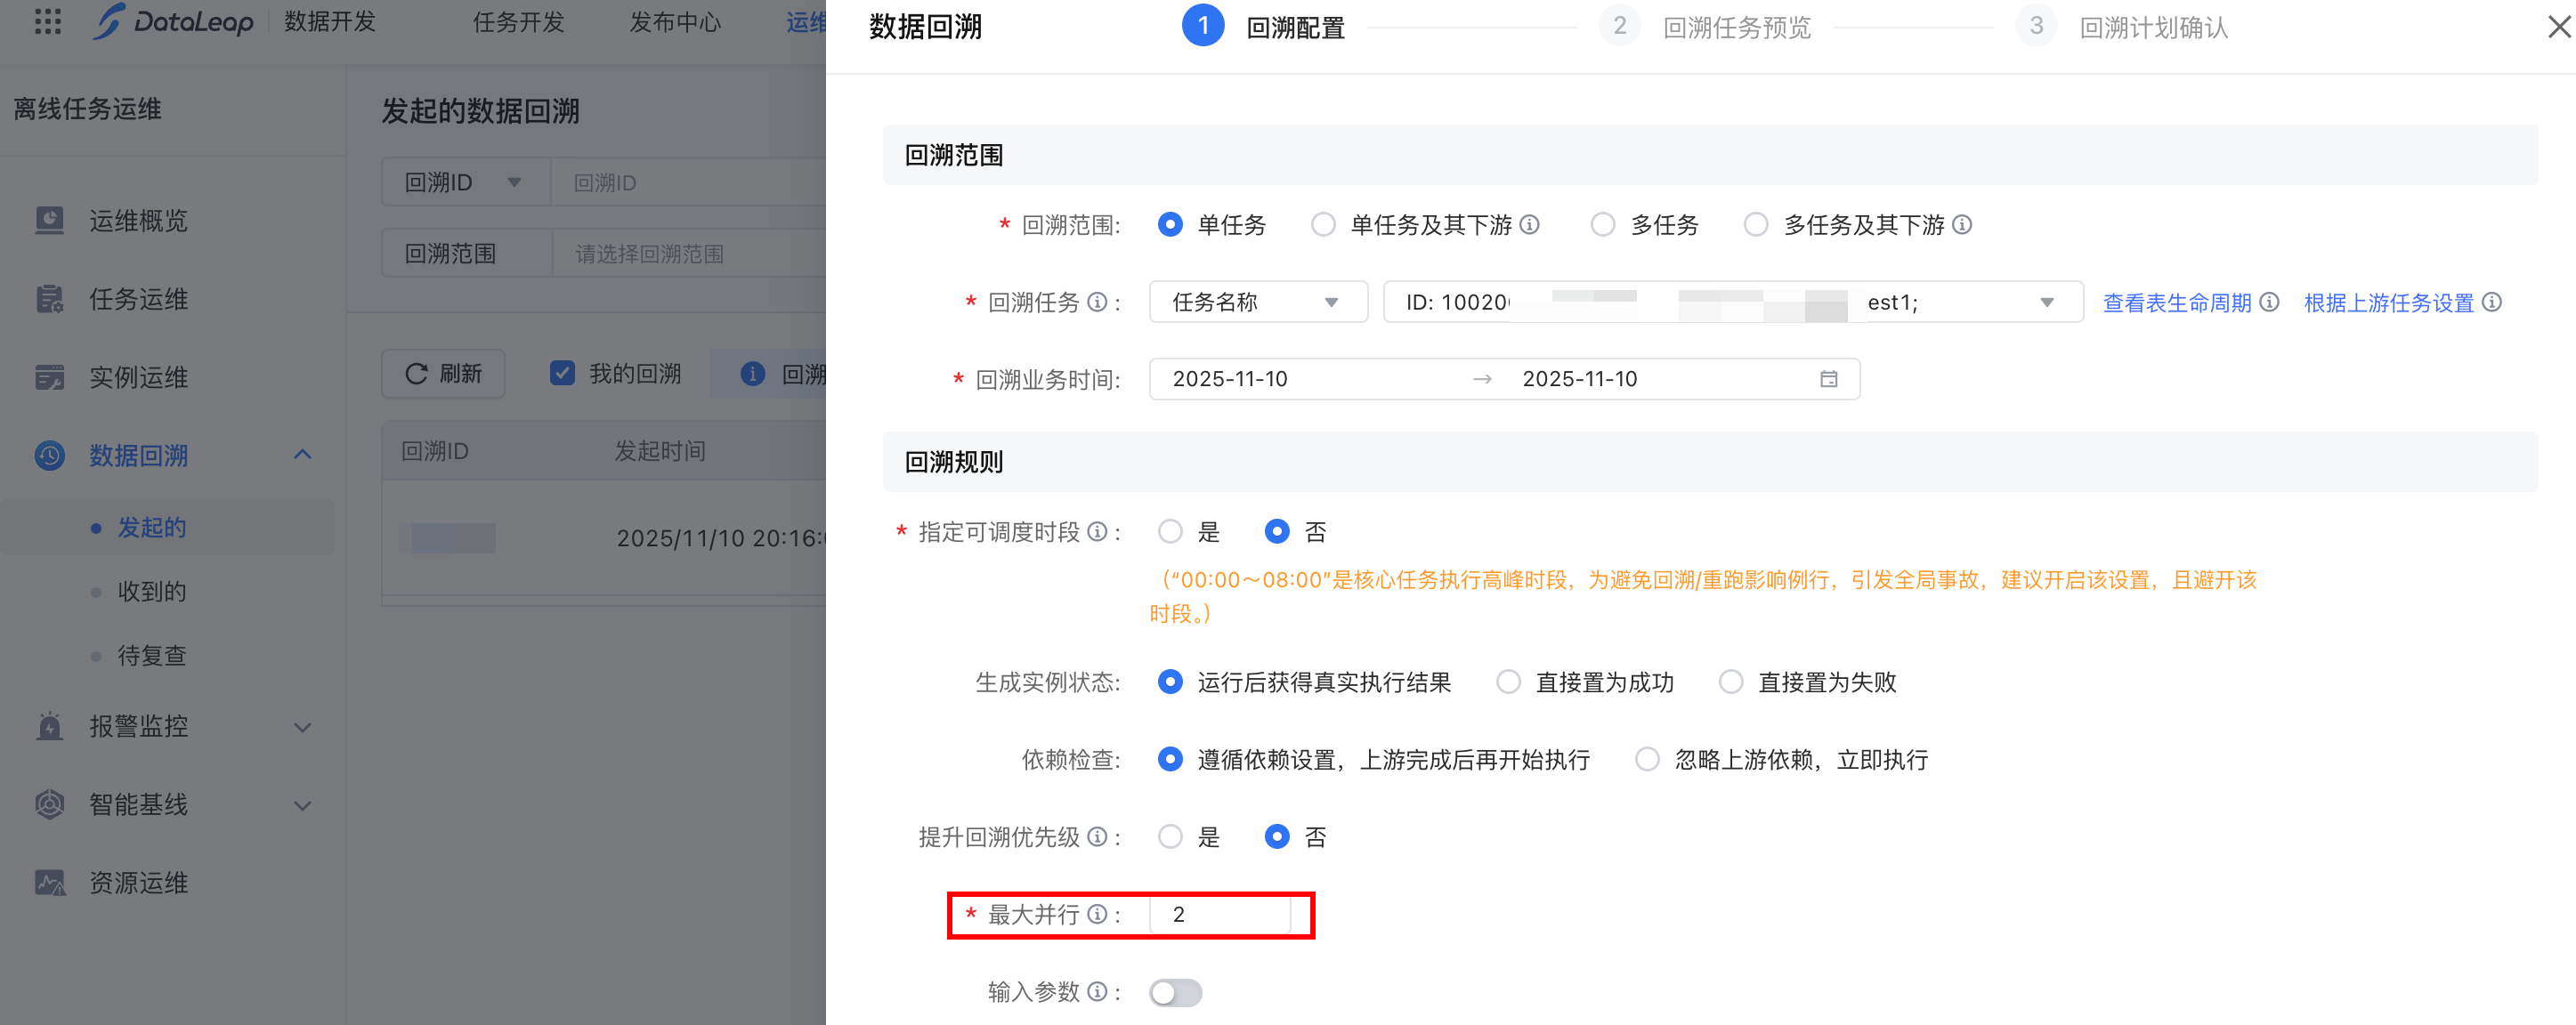Image resolution: width=2576 pixels, height=1025 pixels.
Task: Open the 任务开发 top menu
Action: pyautogui.click(x=518, y=22)
